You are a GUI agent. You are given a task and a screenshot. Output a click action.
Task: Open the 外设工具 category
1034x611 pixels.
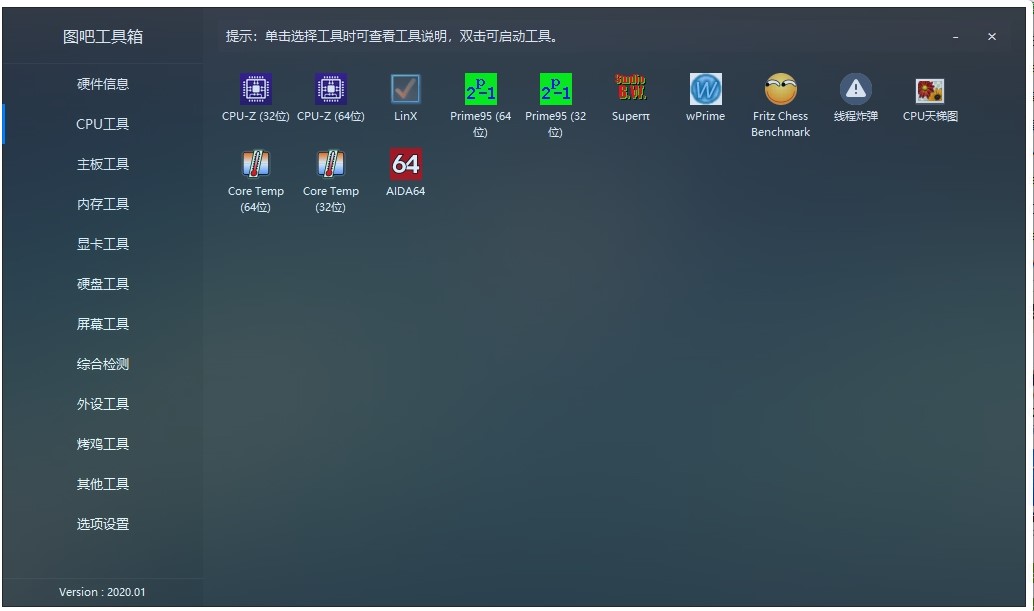click(103, 404)
